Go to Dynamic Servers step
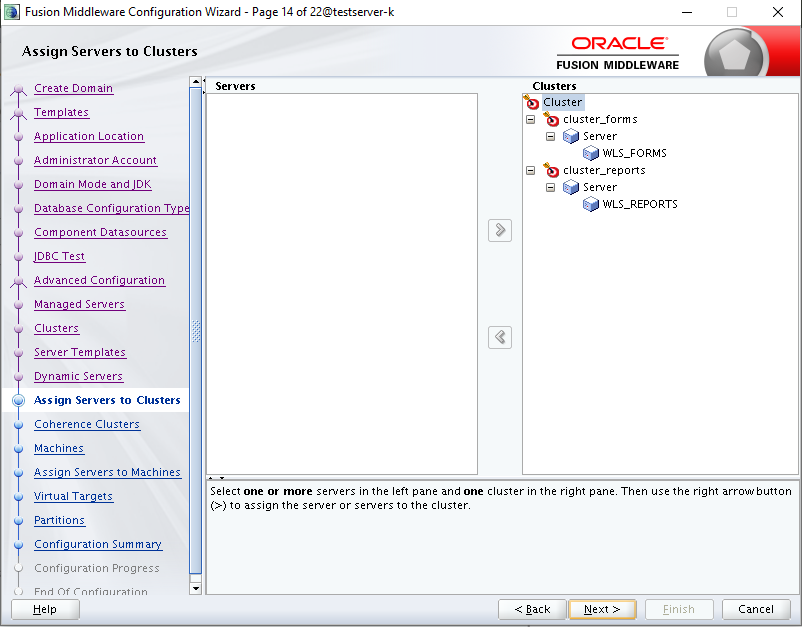Screen dimensions: 802x627 pyautogui.click(x=78, y=377)
